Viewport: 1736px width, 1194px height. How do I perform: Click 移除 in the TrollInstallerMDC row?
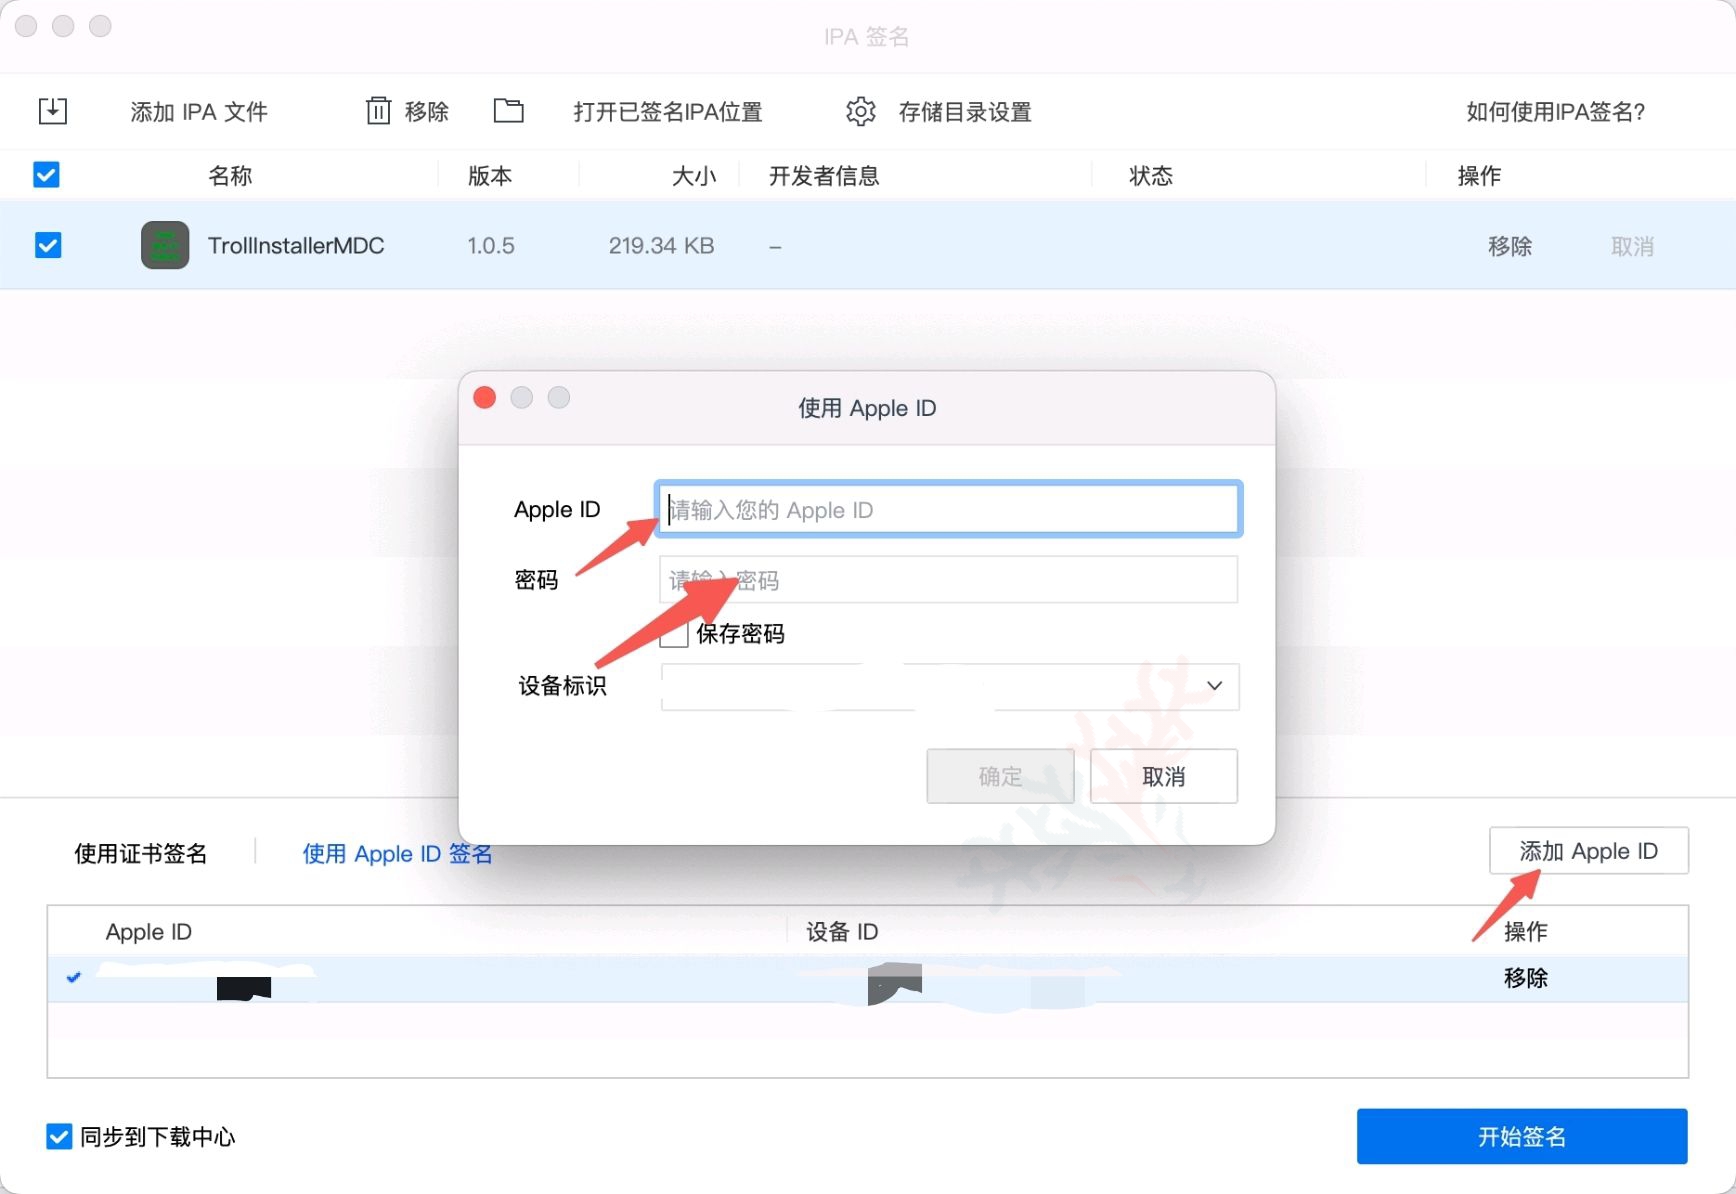point(1510,246)
